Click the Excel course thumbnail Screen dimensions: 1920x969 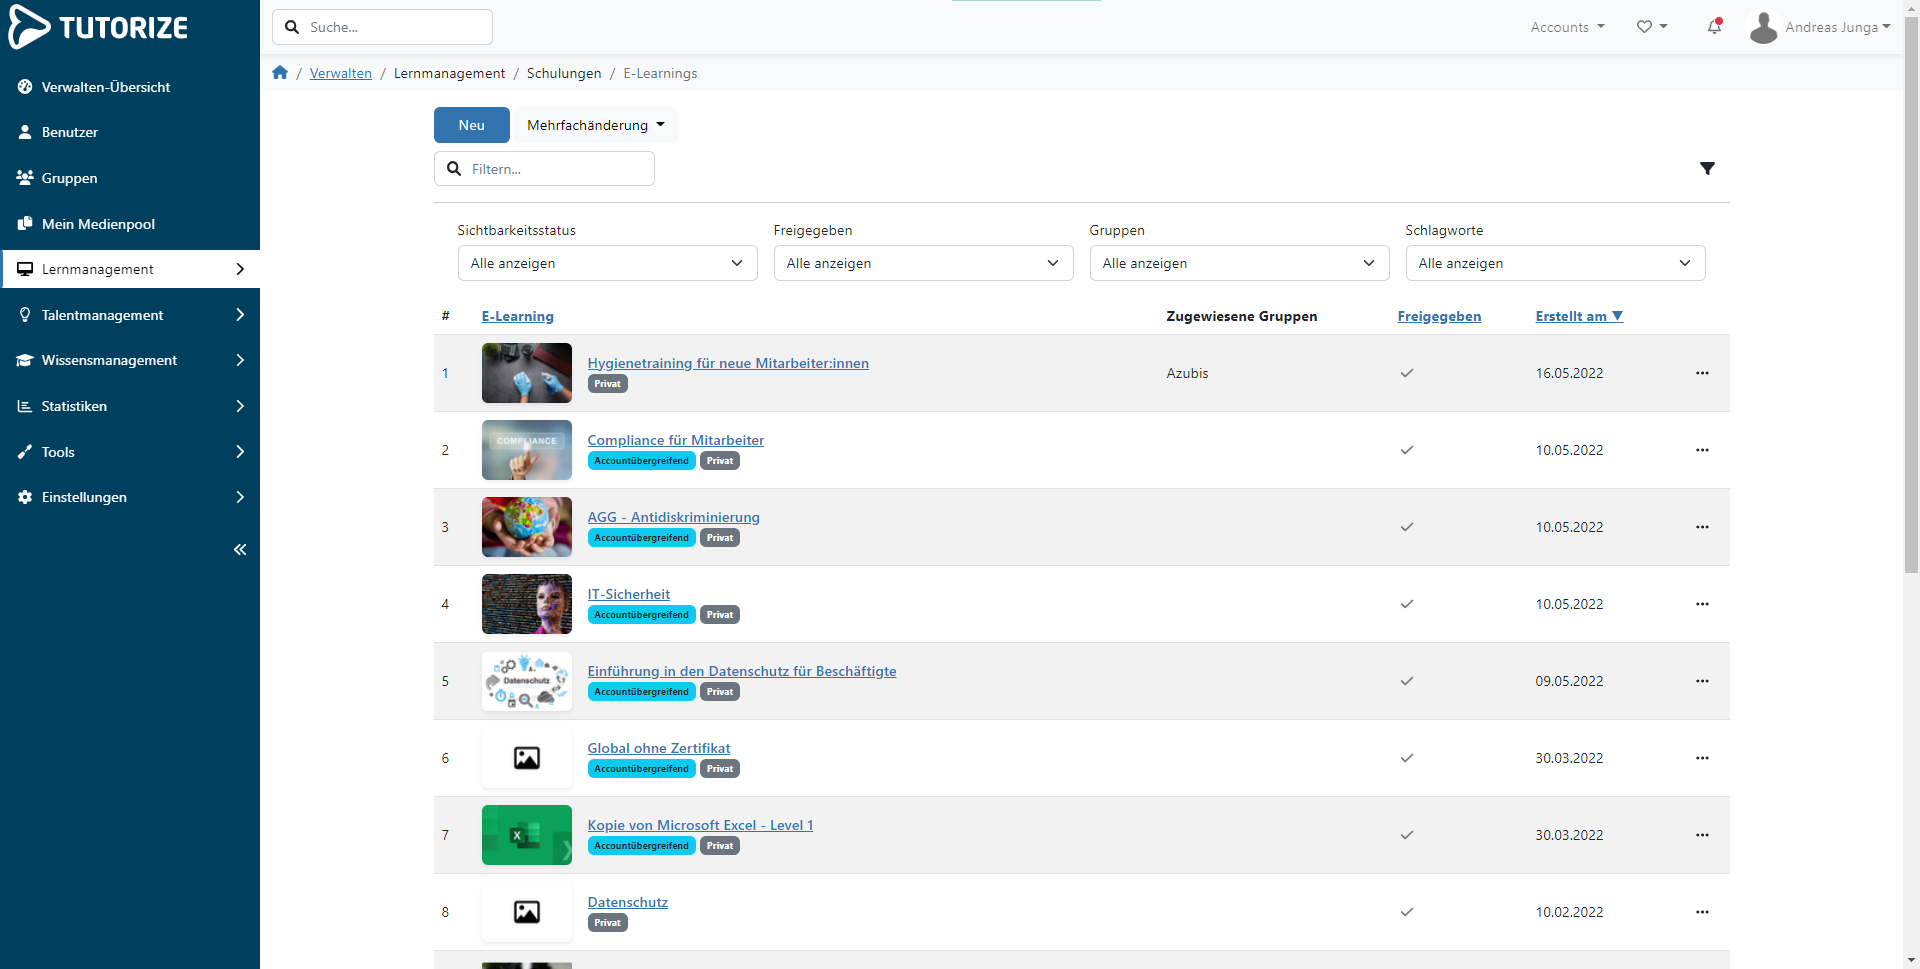(526, 835)
